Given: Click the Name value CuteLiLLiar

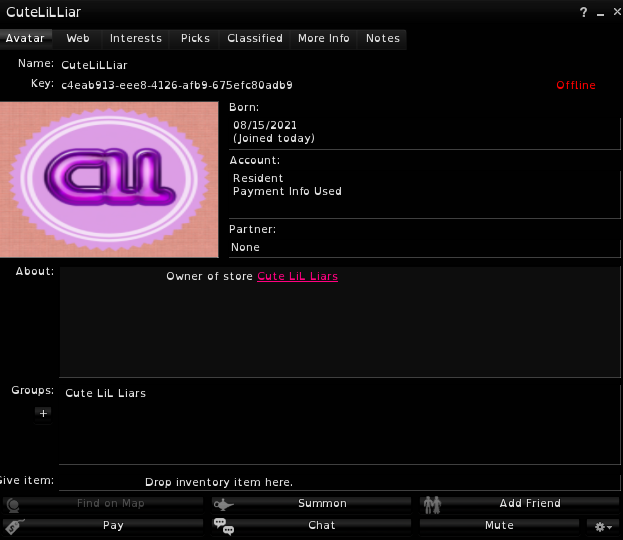Looking at the screenshot, I should coord(94,66).
